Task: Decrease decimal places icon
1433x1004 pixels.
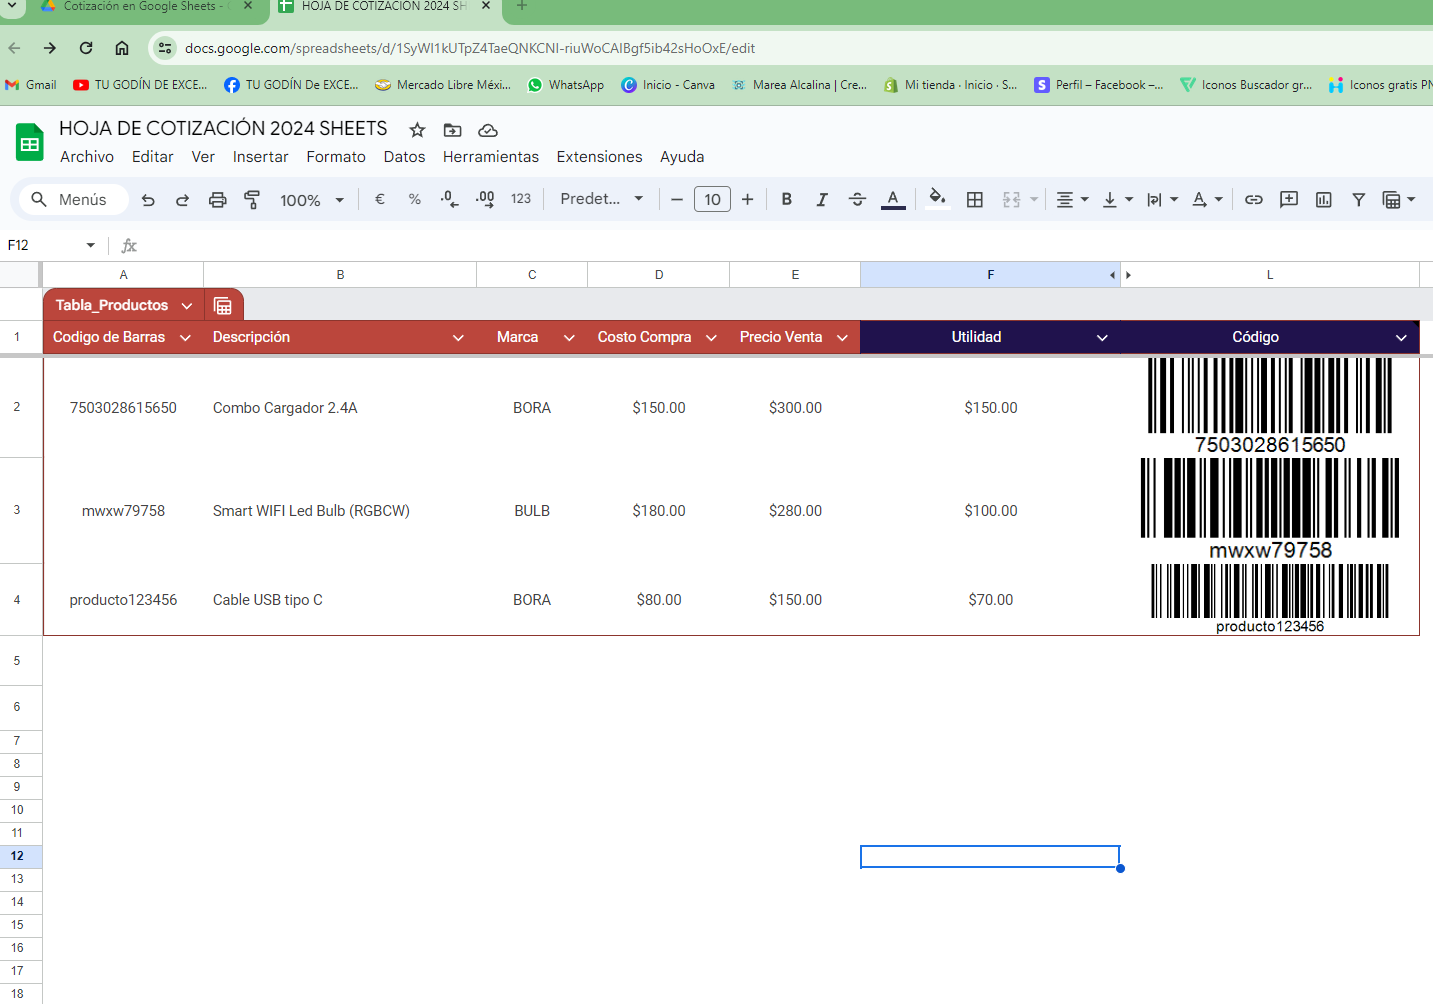Action: click(450, 199)
